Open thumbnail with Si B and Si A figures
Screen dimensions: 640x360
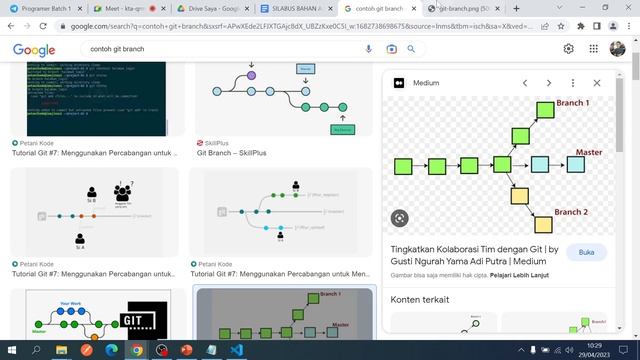[94, 212]
